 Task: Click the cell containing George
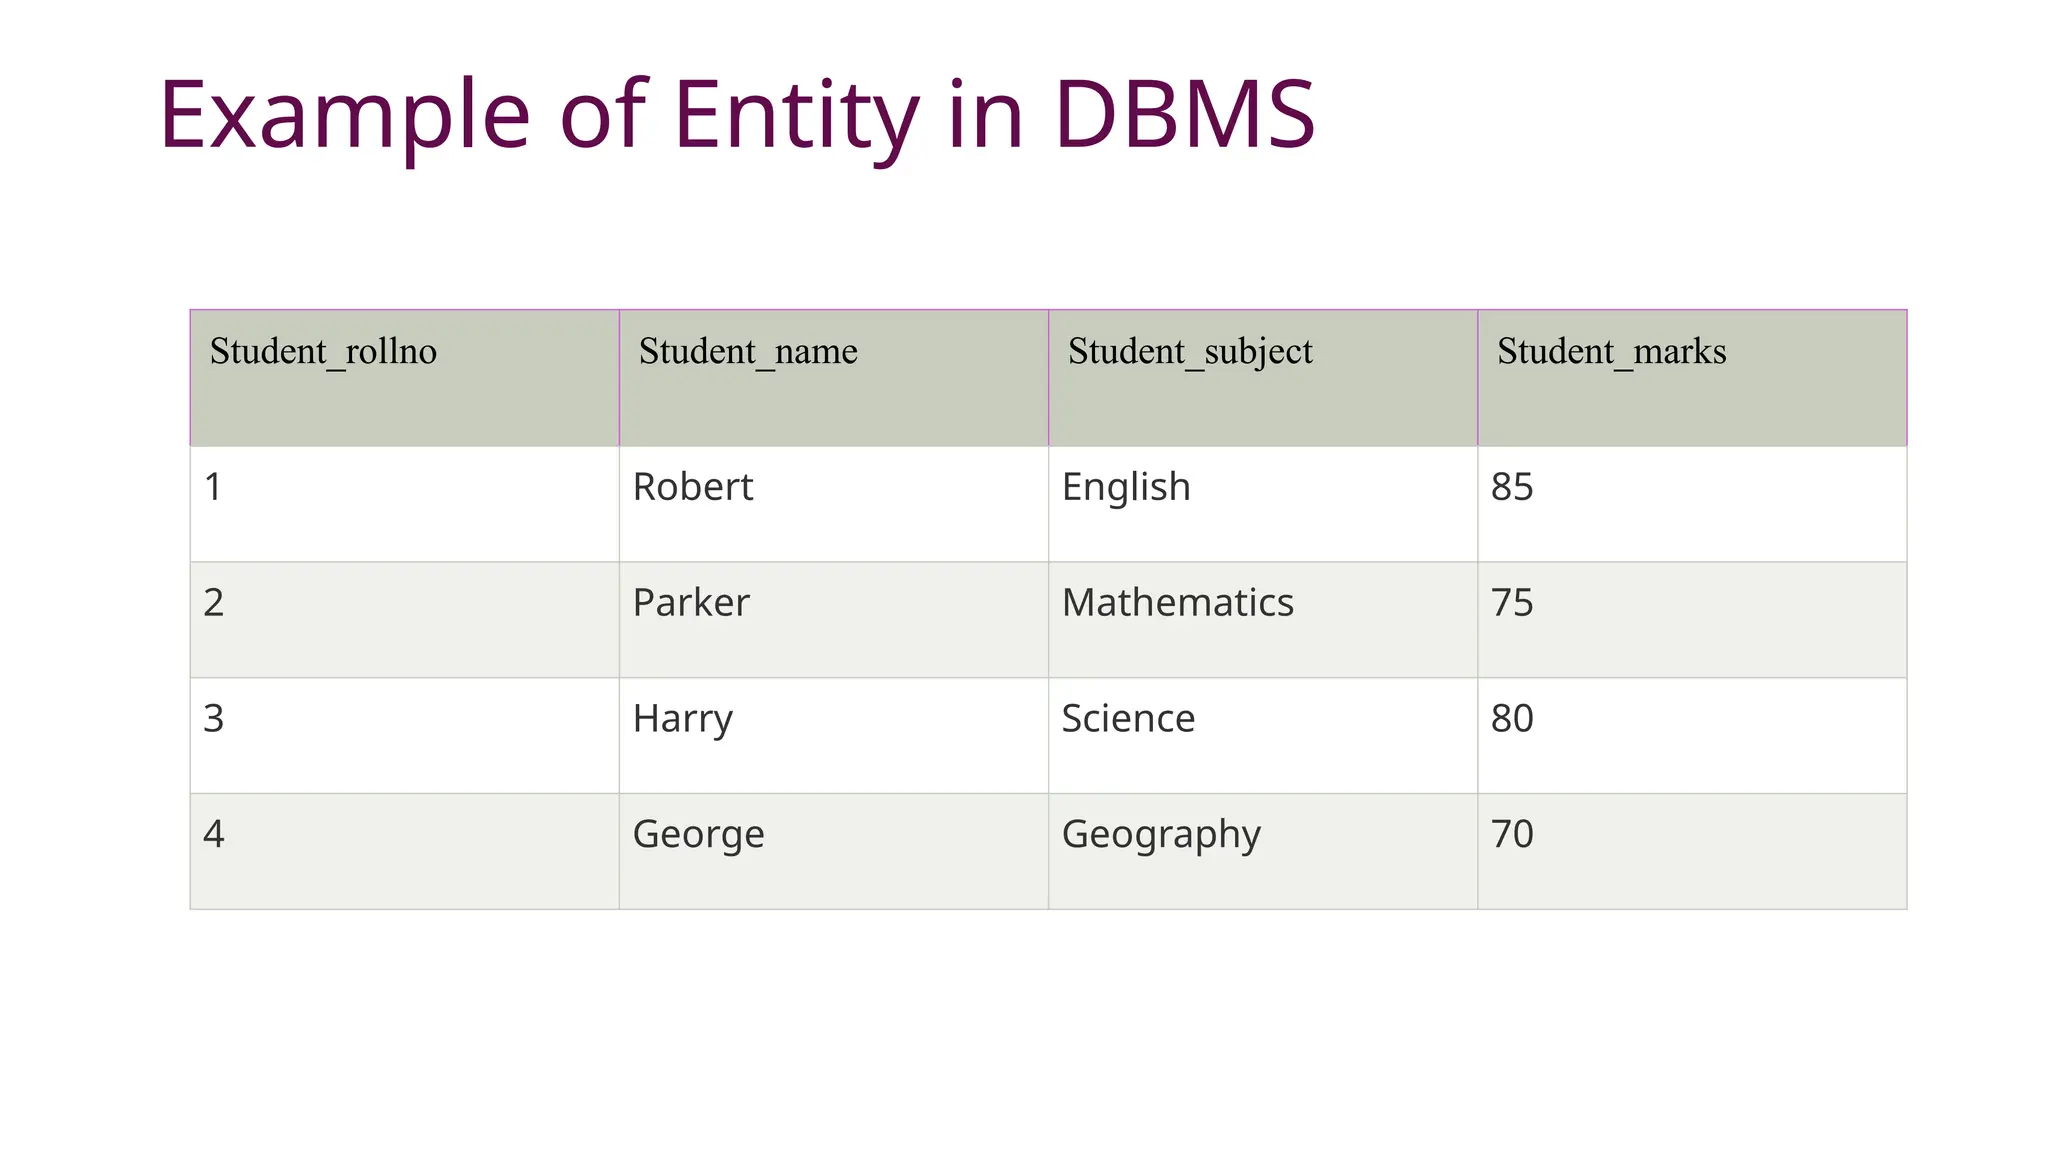click(x=833, y=851)
